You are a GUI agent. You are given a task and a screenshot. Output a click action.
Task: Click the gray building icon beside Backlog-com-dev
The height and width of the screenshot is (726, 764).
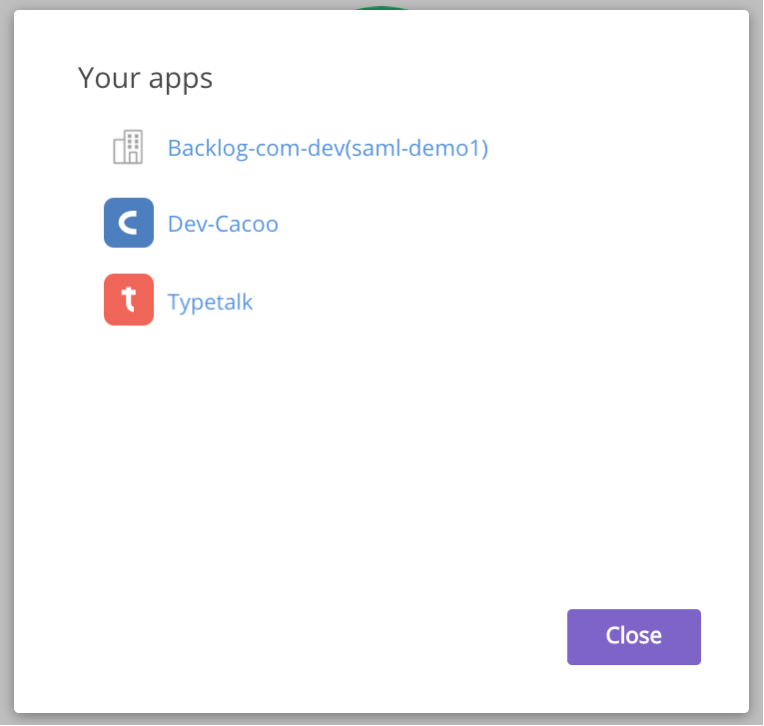128,147
